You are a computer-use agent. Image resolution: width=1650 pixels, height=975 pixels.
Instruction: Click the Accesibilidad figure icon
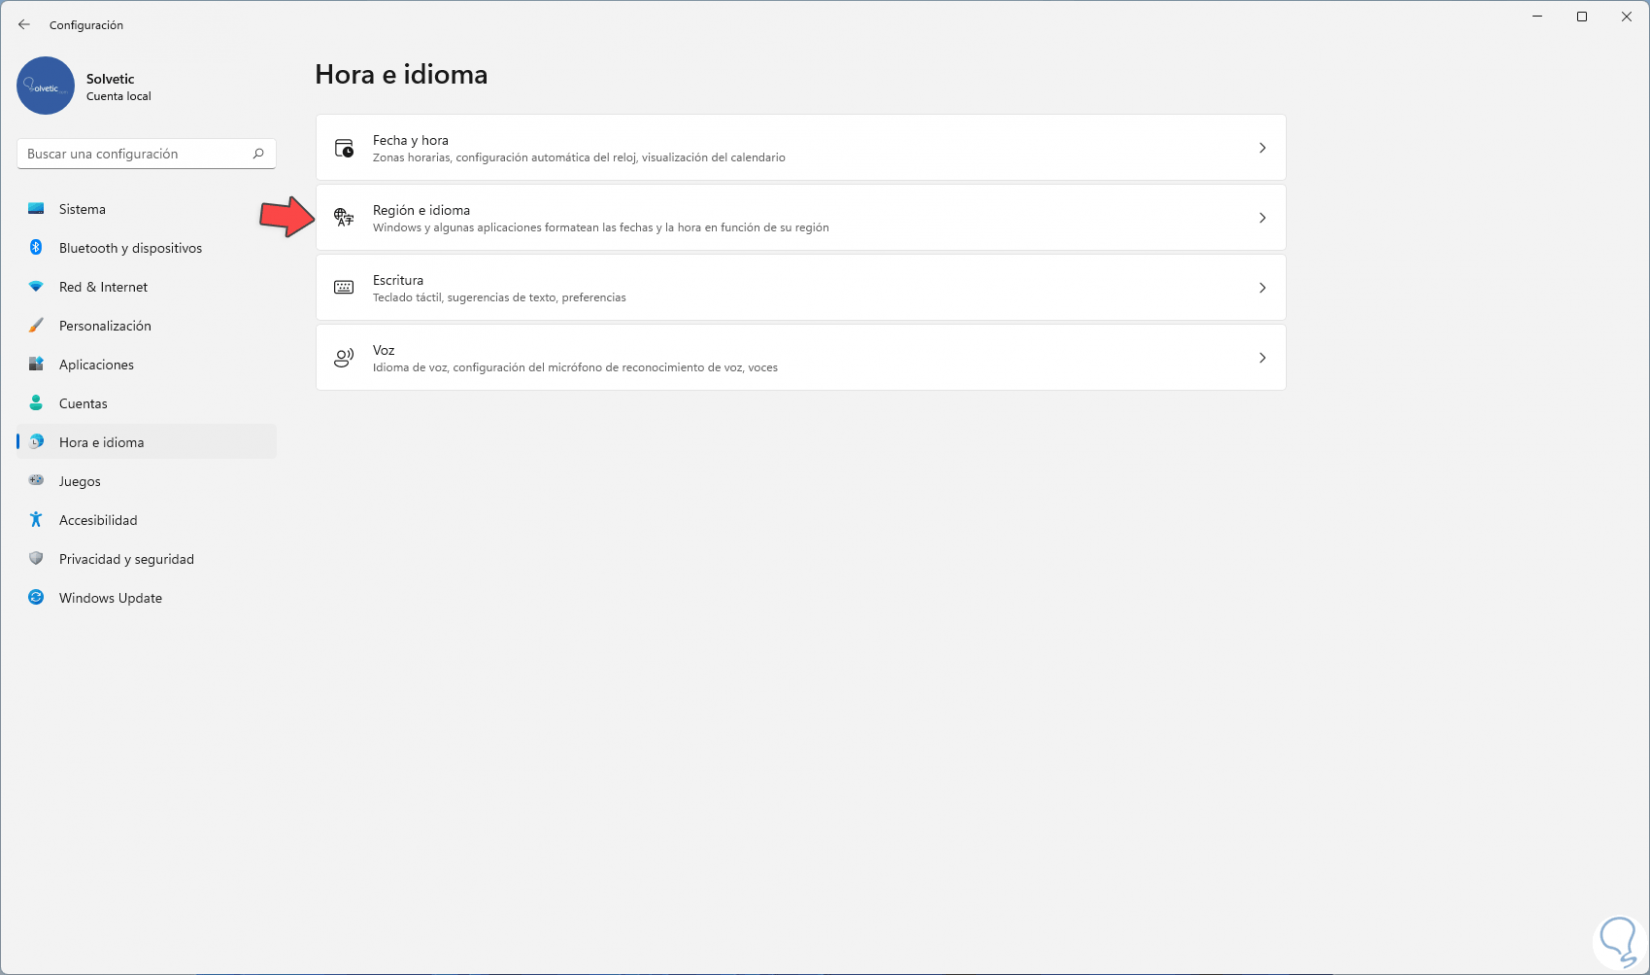point(36,520)
